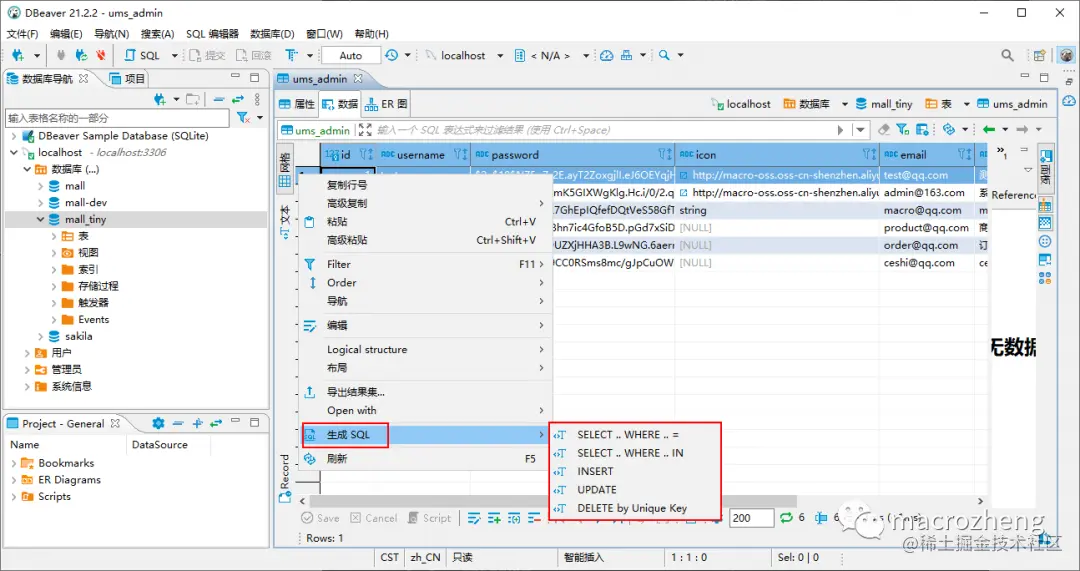Choose UPDATE from the 生成 SQL submenu

[x=634, y=490]
